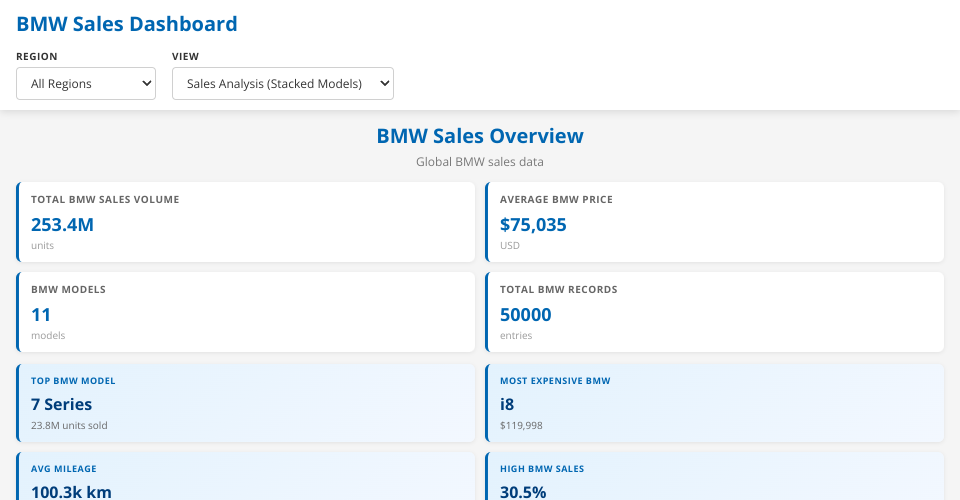Click the VIEW field label

pos(185,57)
